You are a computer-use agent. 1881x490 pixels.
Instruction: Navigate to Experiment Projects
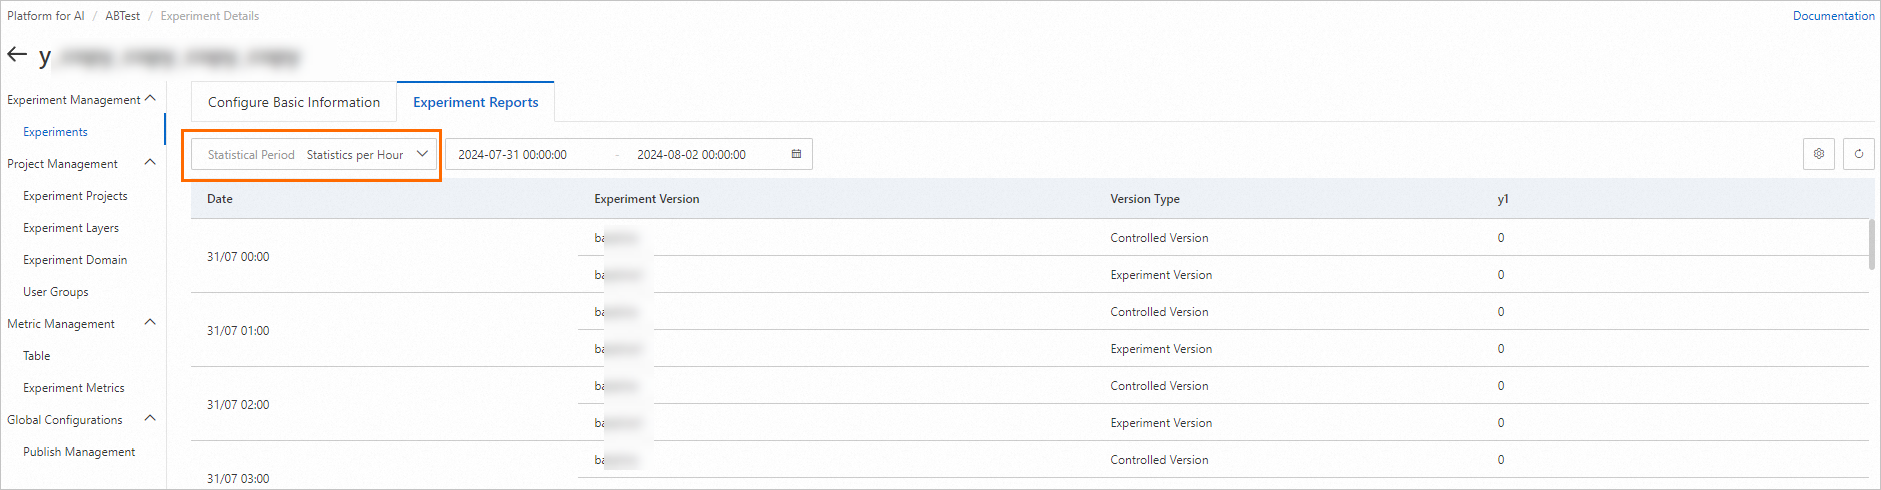75,196
